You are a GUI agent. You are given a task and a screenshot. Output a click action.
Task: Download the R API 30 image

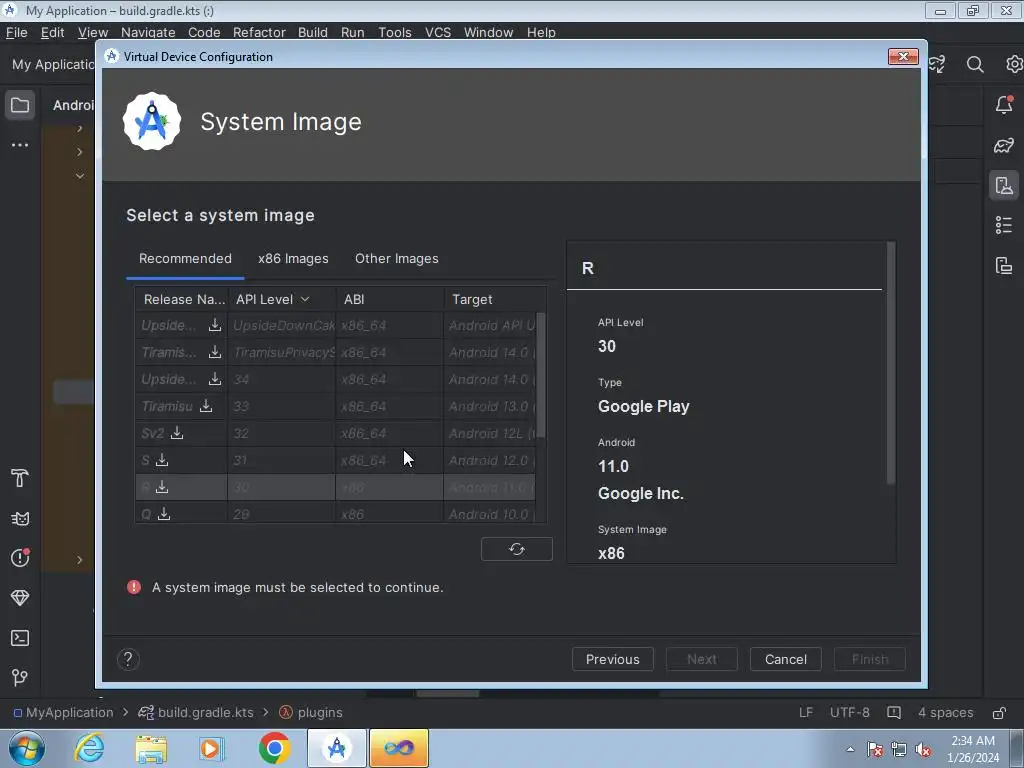tap(162, 487)
